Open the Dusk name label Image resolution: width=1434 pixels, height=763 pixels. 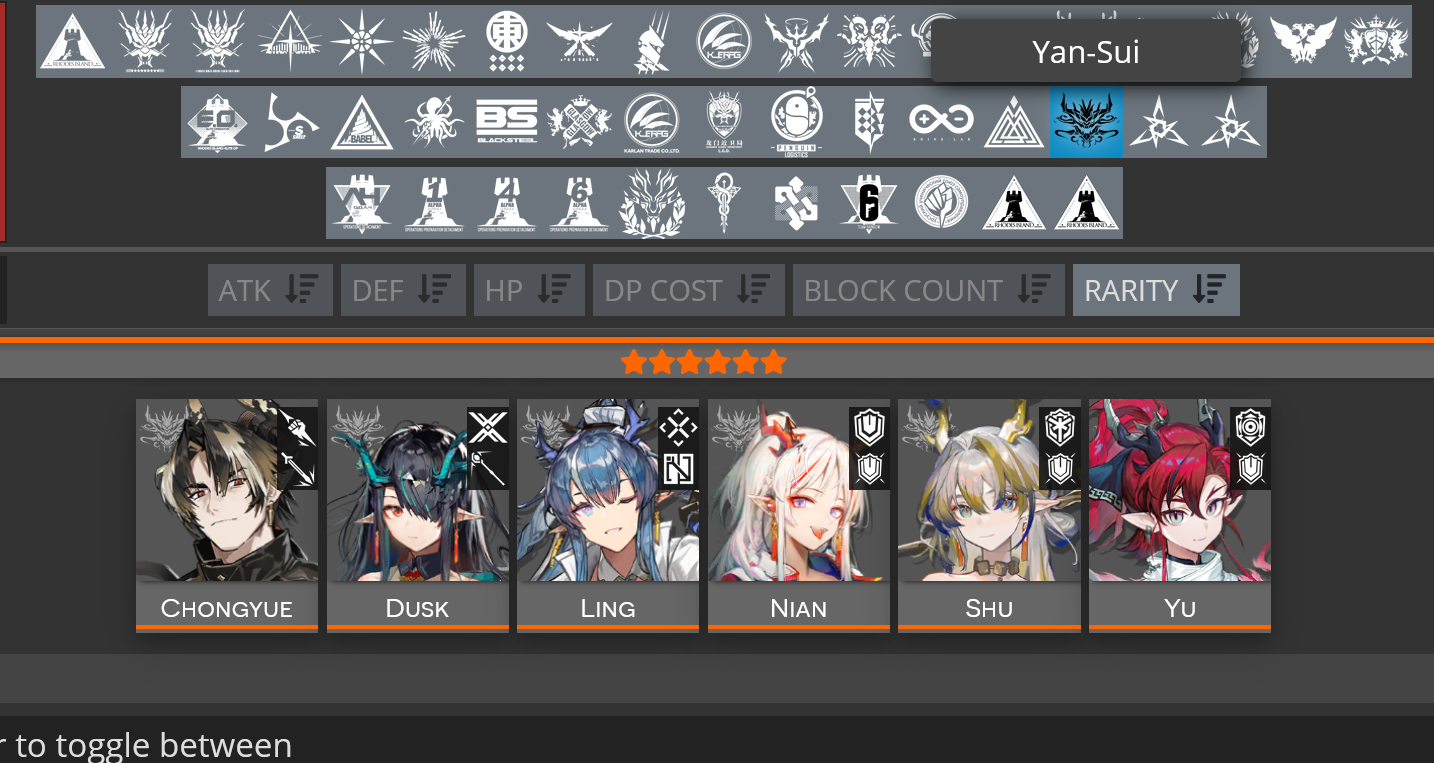click(x=418, y=607)
